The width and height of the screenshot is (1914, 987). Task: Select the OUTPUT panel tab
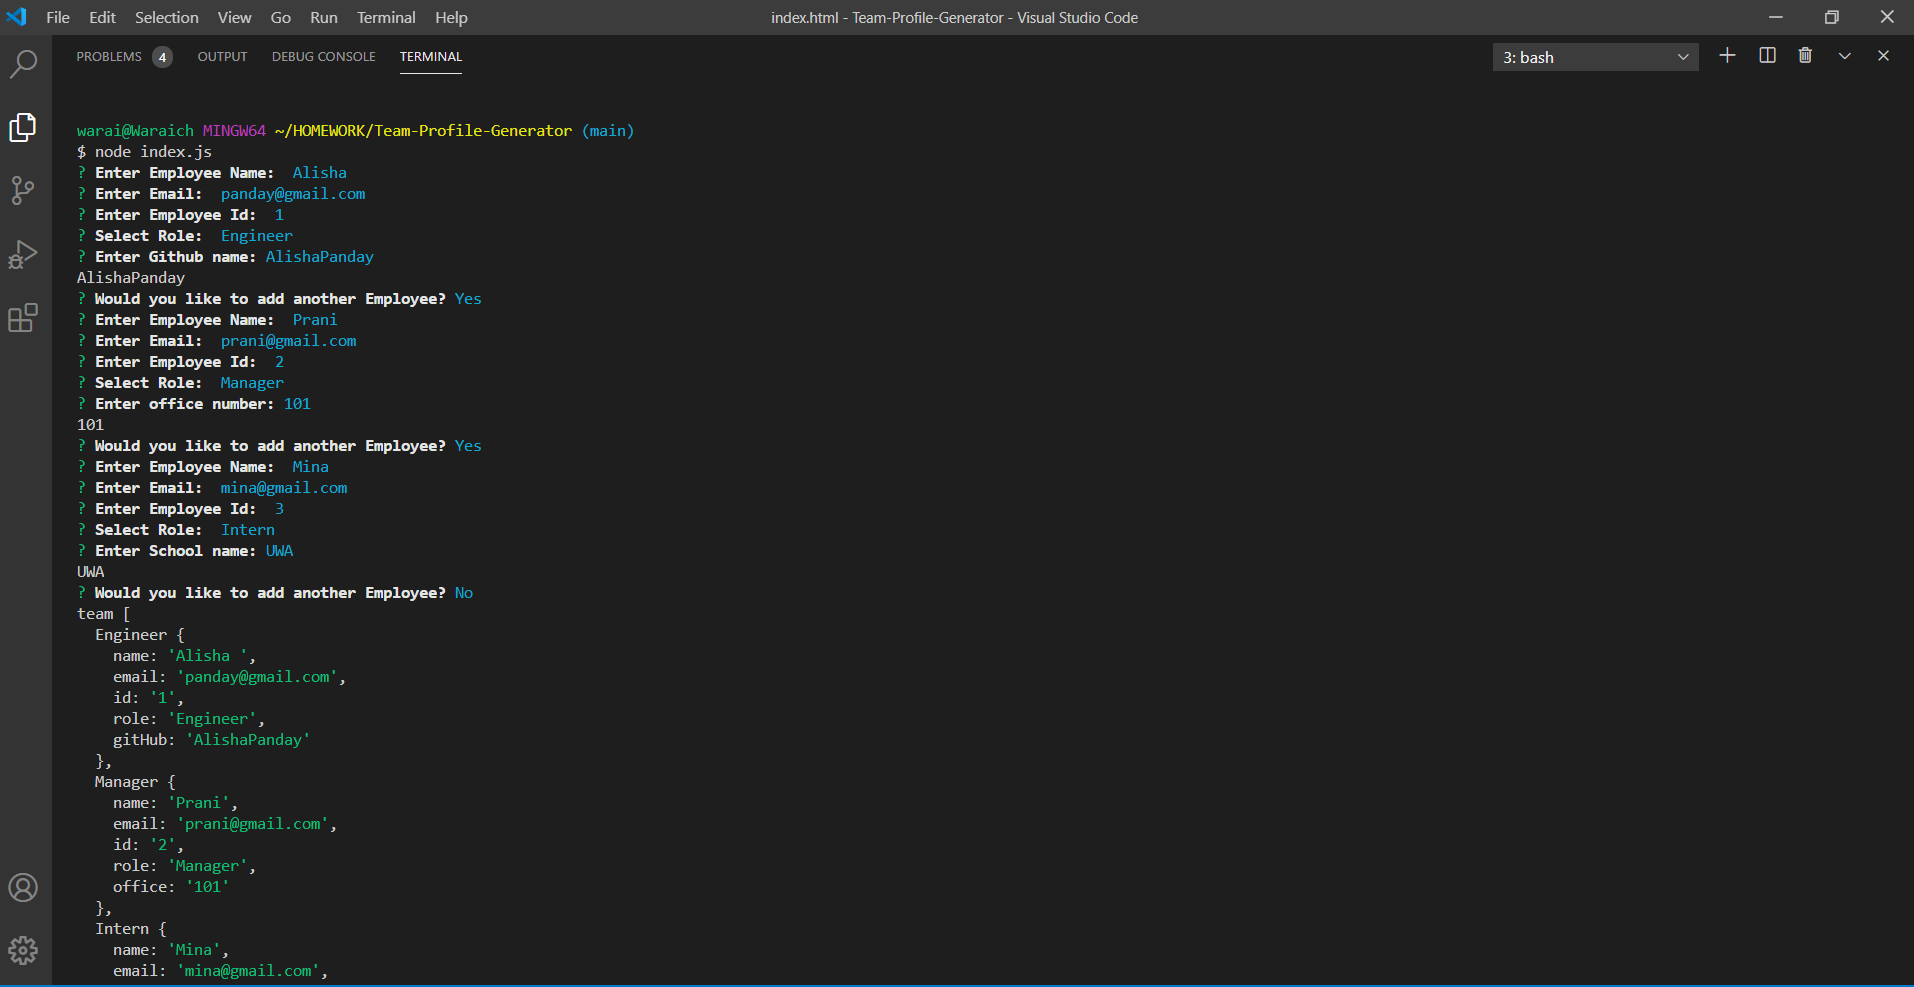pyautogui.click(x=222, y=57)
